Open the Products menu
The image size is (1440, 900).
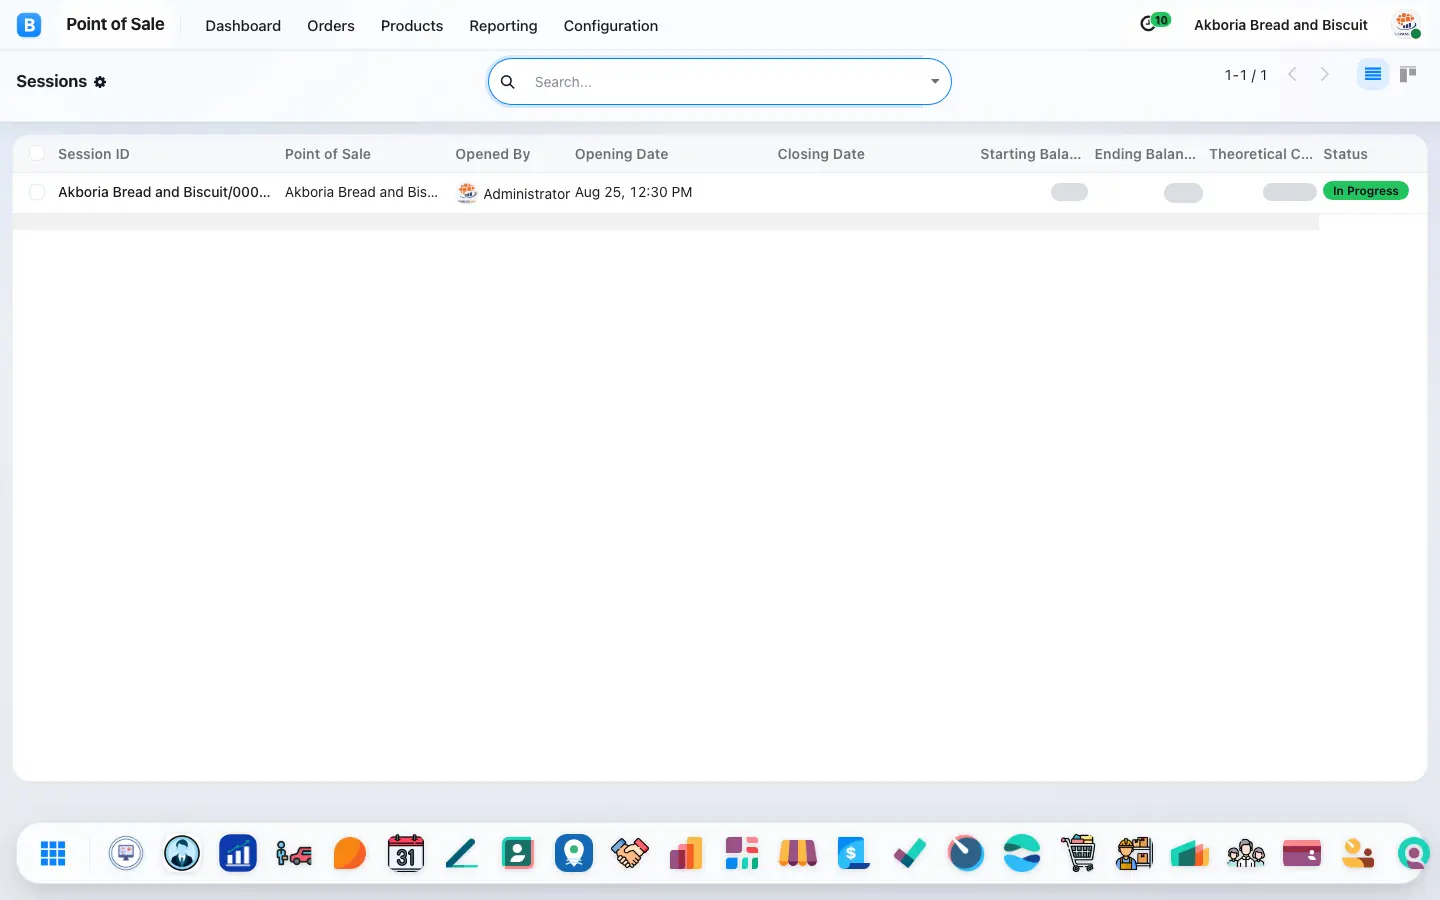click(x=412, y=26)
